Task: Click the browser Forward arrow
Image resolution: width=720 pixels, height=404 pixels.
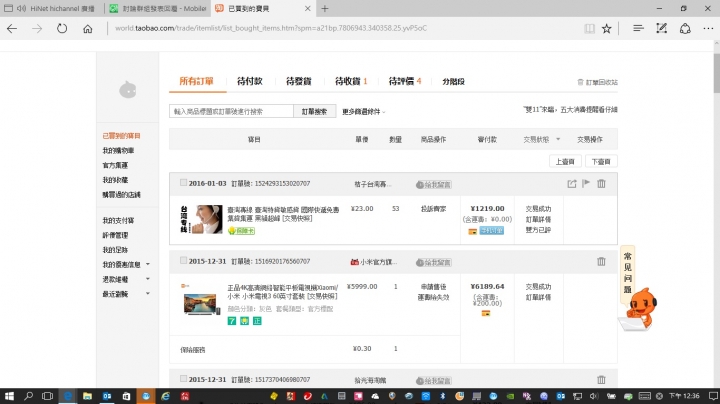Action: point(37,28)
